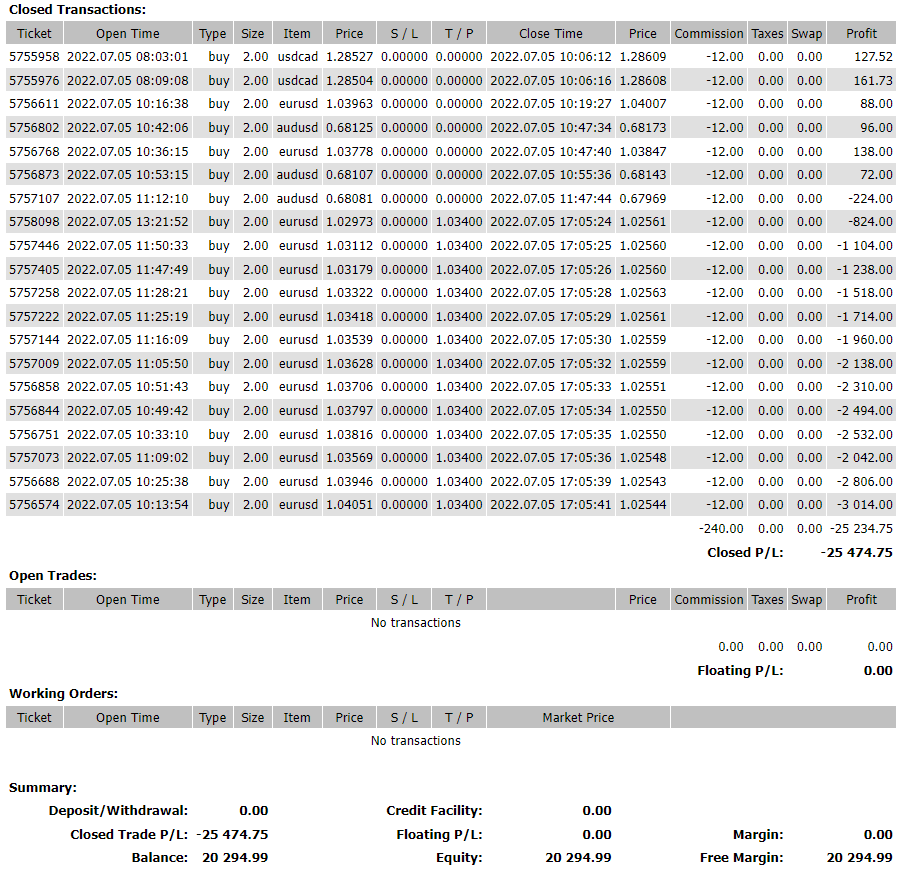
Task: Click the 'Deposit/Withdrawal:' label
Action: click(x=118, y=811)
